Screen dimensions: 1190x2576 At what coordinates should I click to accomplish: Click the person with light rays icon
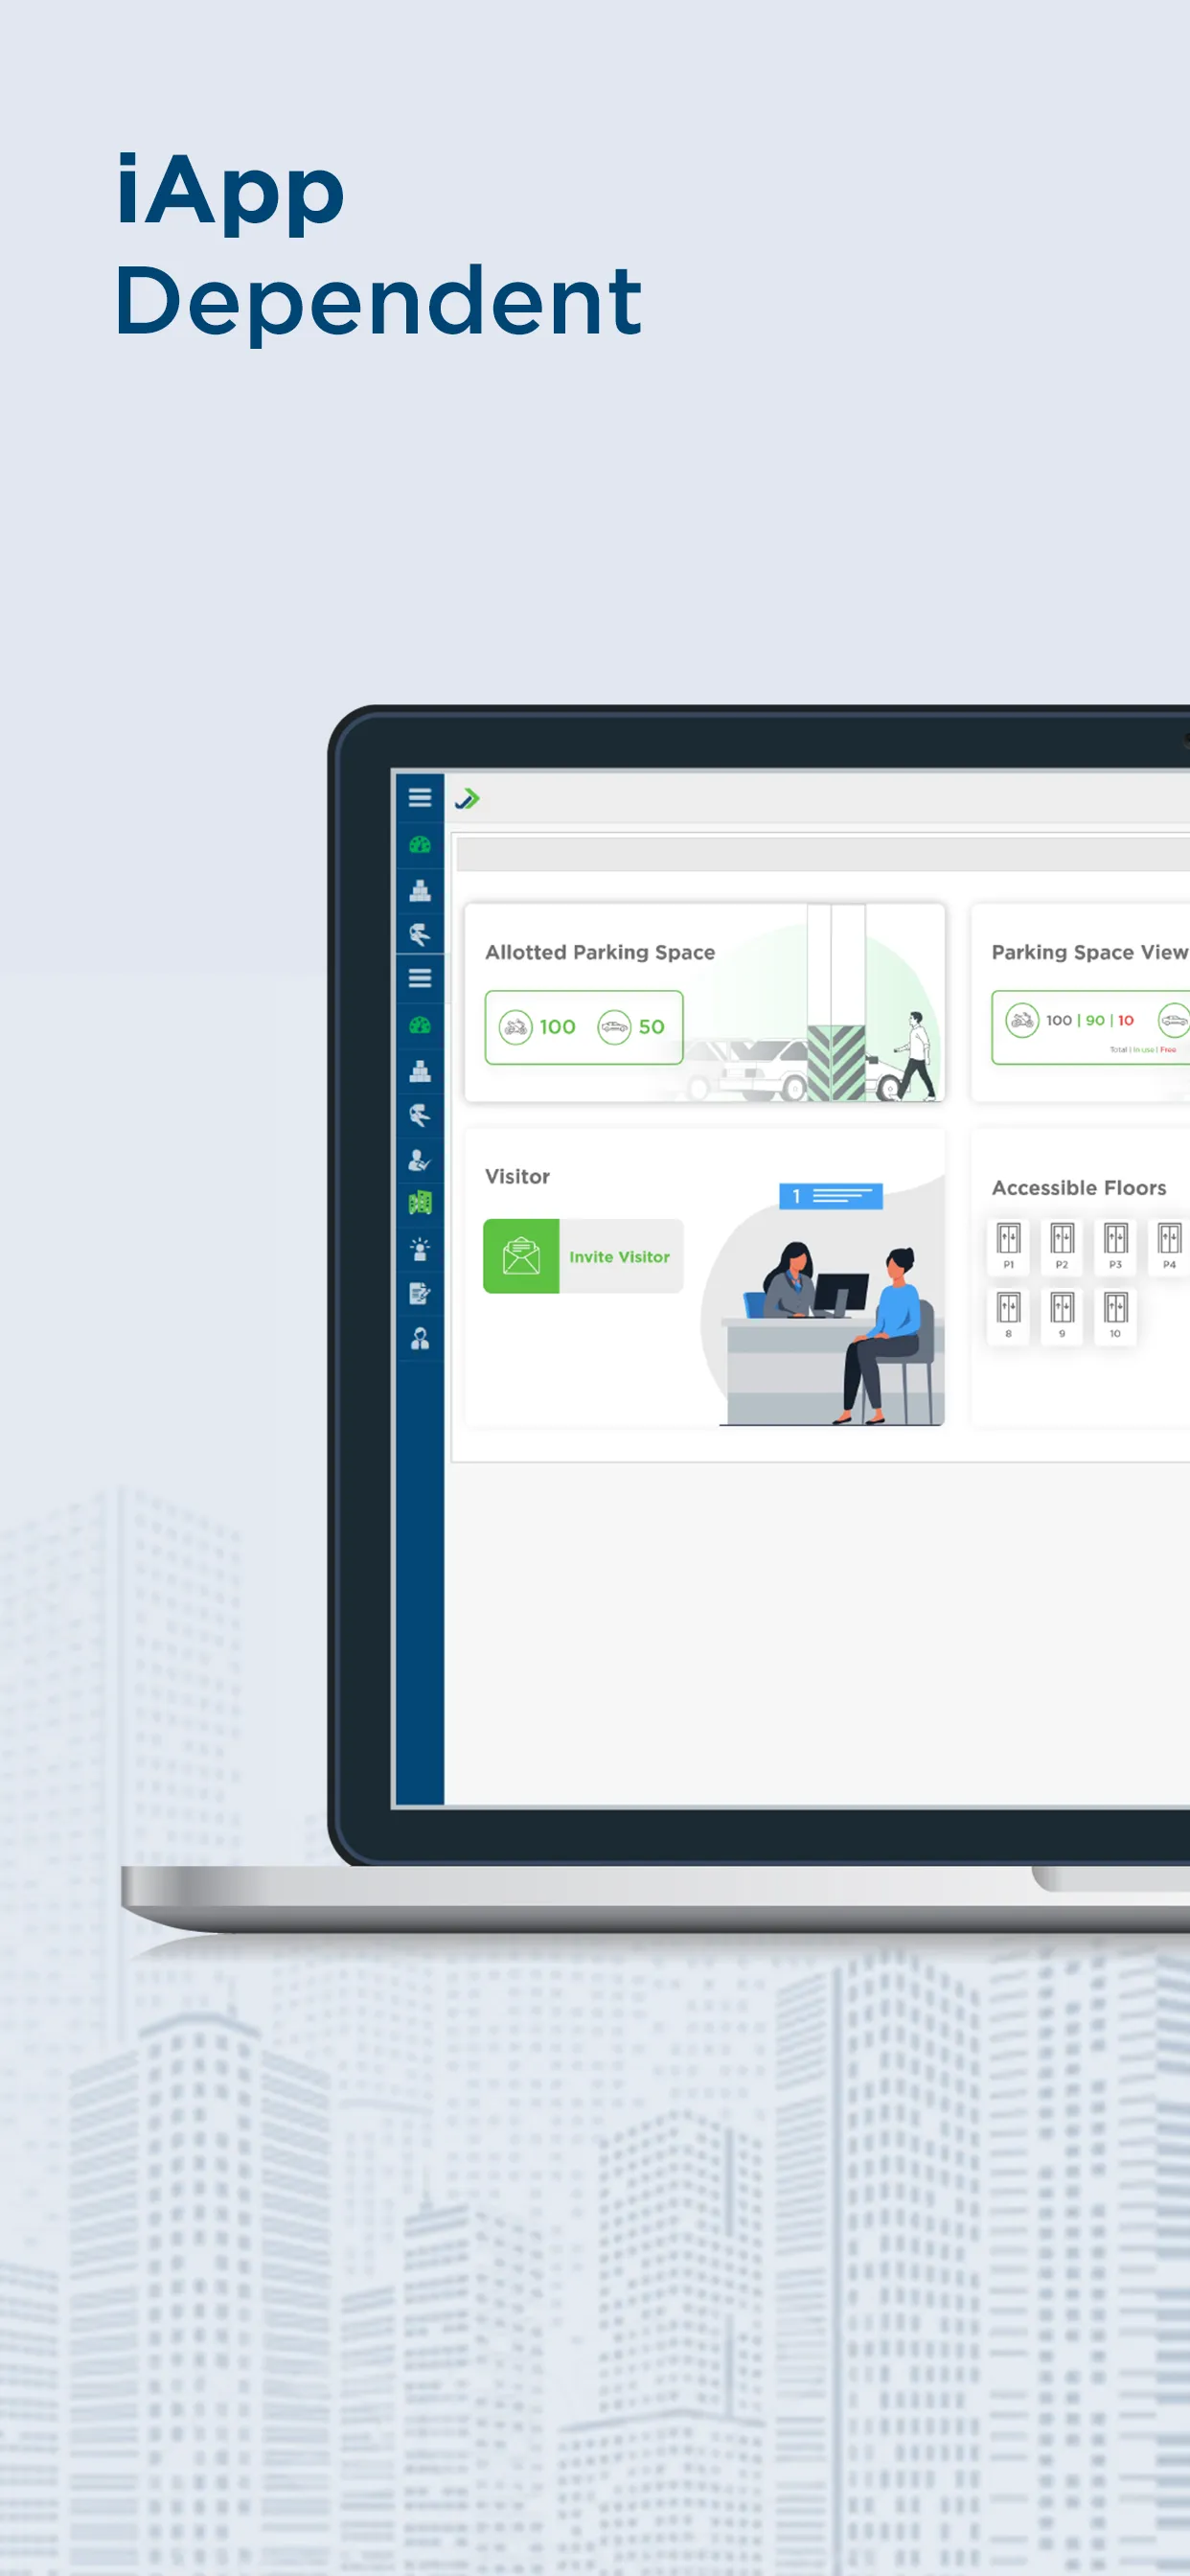[x=419, y=1248]
